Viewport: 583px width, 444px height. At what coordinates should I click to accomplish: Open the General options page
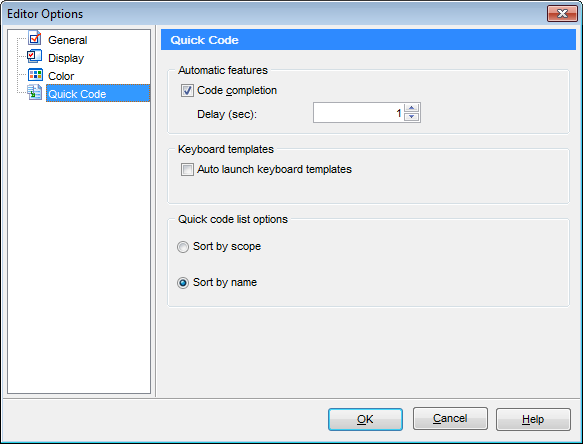(67, 40)
